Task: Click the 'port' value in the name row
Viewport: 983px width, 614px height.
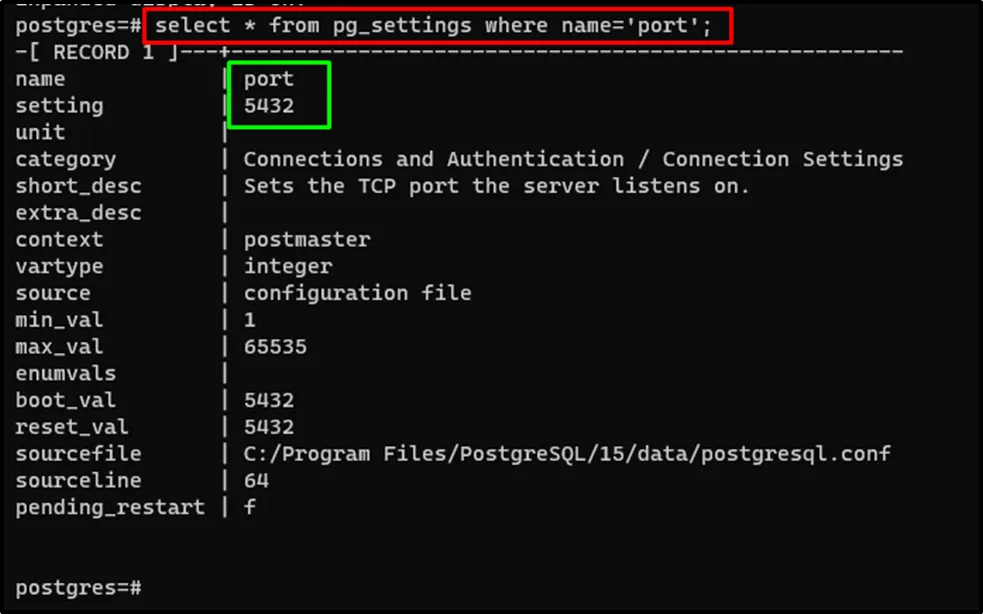Action: click(x=268, y=79)
